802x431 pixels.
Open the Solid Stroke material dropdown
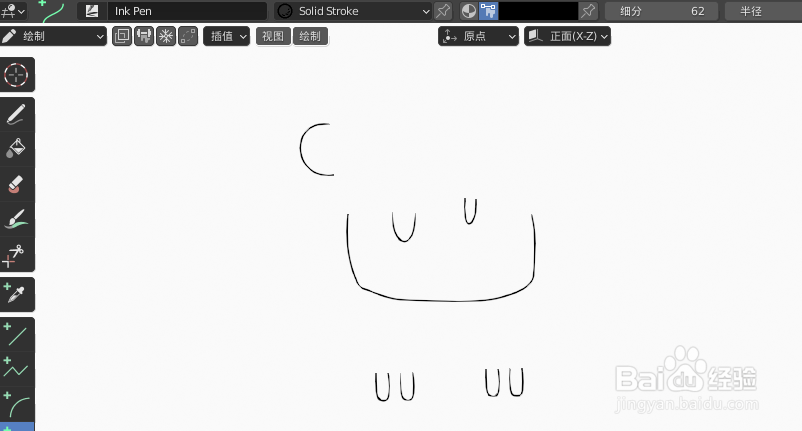[x=353, y=11]
